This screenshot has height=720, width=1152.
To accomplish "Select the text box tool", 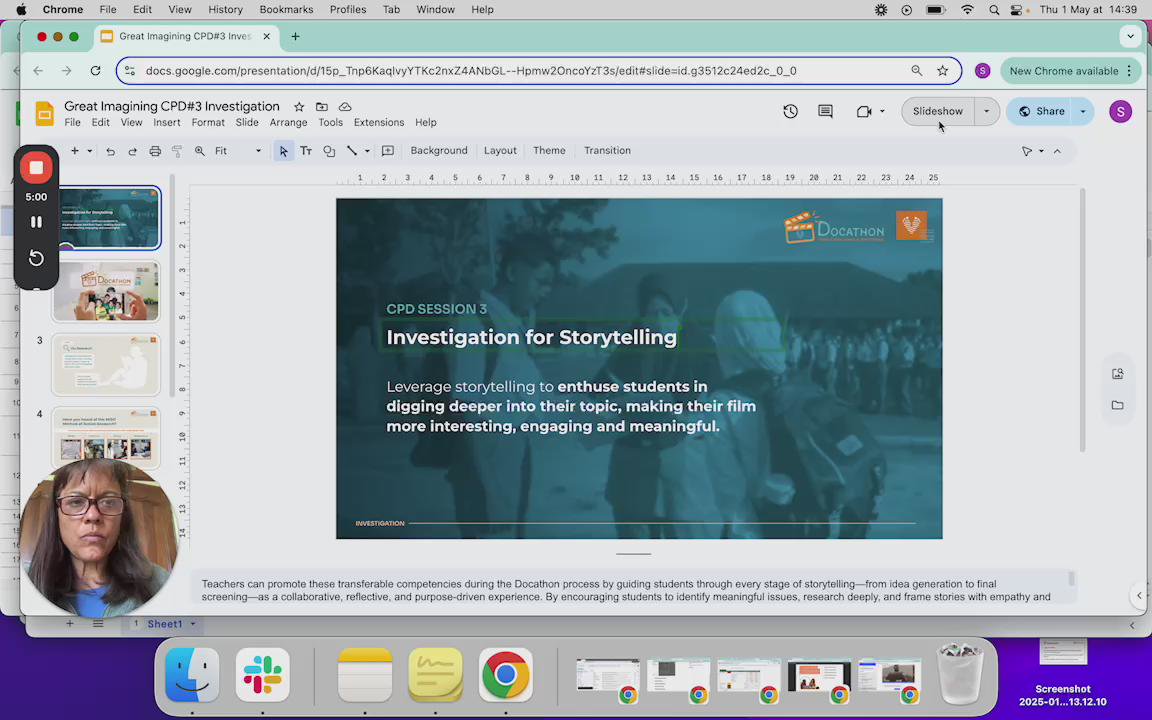I will click(x=306, y=151).
